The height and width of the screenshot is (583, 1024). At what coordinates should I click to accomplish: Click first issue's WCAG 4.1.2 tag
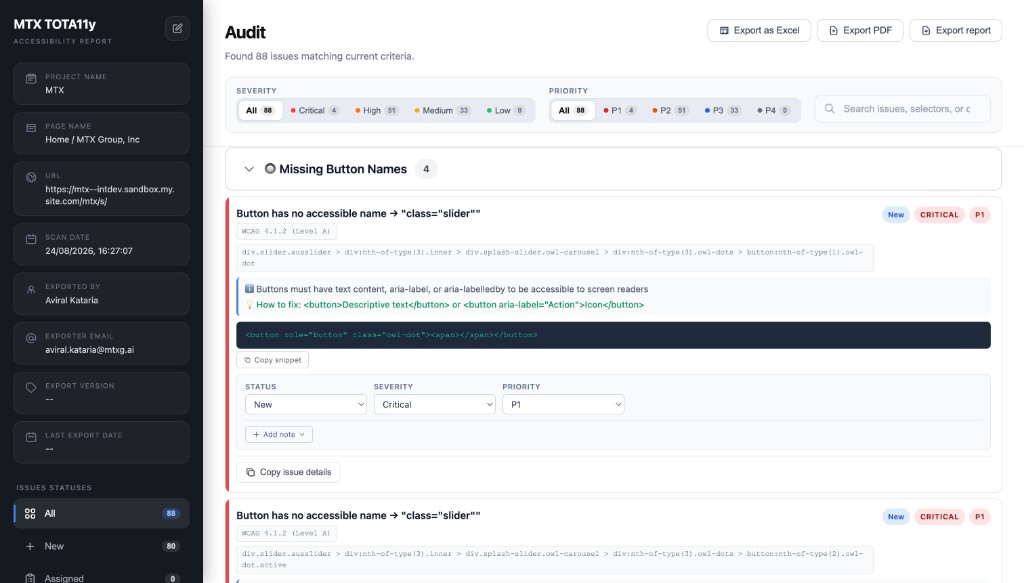287,231
